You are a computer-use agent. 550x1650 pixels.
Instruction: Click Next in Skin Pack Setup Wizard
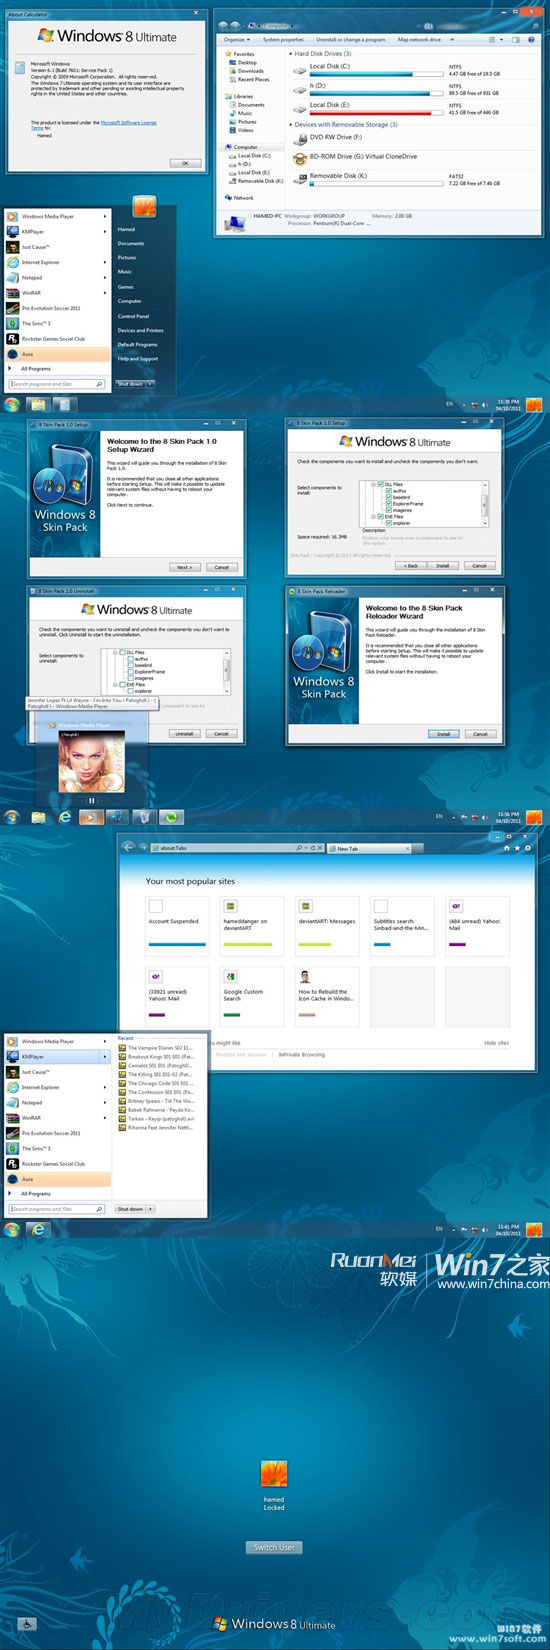pos(184,567)
